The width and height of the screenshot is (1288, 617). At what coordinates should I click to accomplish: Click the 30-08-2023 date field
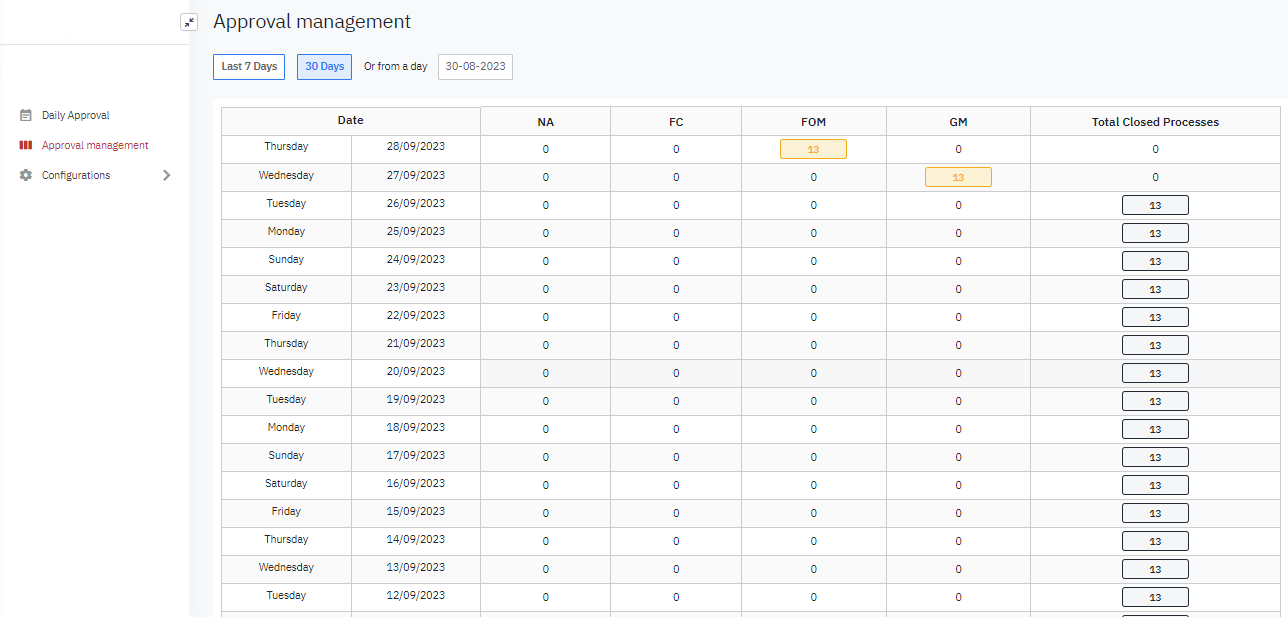[474, 67]
